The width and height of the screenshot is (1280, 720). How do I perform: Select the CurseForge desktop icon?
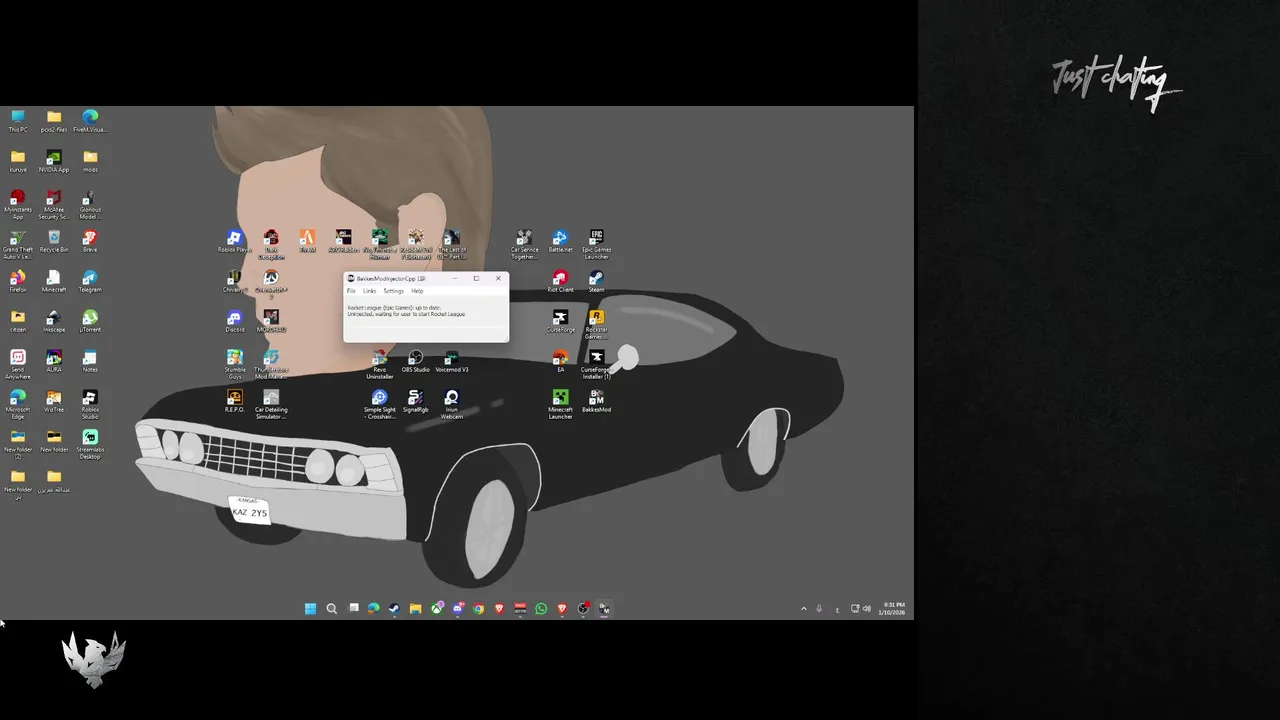[560, 321]
